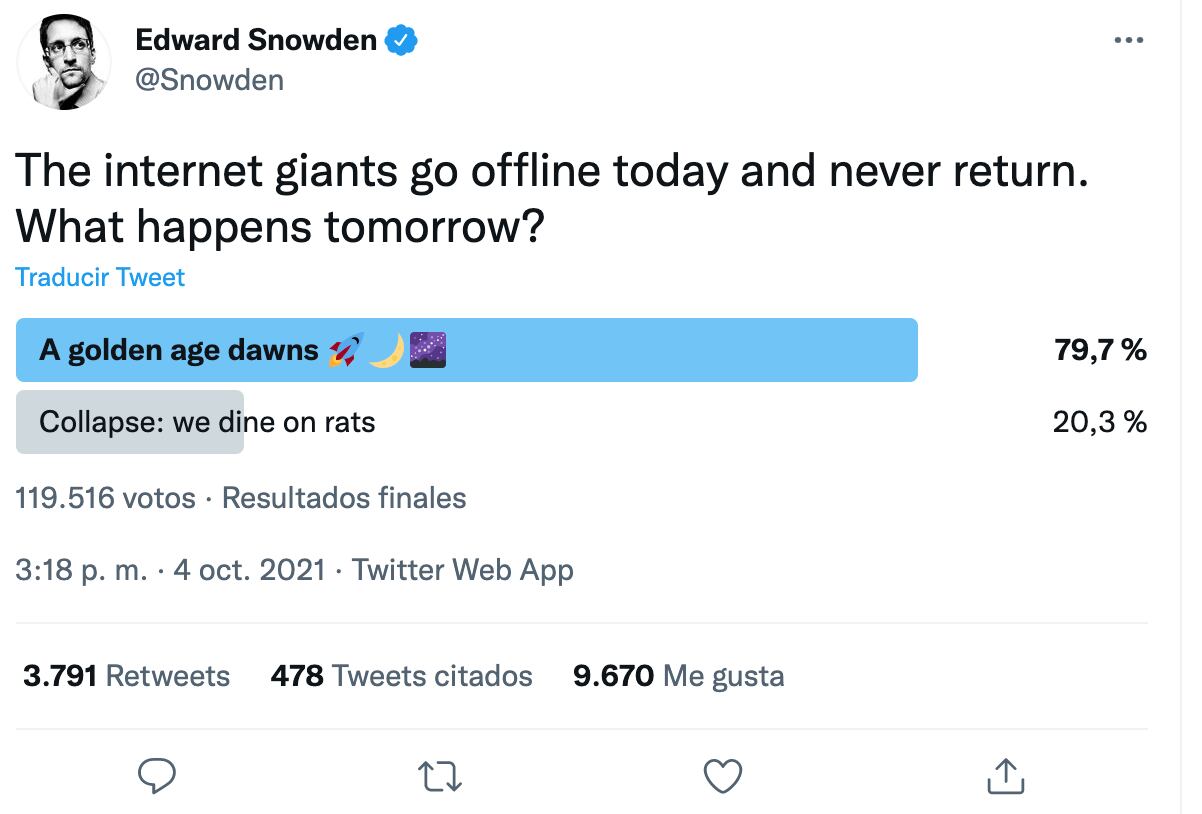Image resolution: width=1202 pixels, height=814 pixels.
Task: Click the blue verified badge
Action: [402, 41]
